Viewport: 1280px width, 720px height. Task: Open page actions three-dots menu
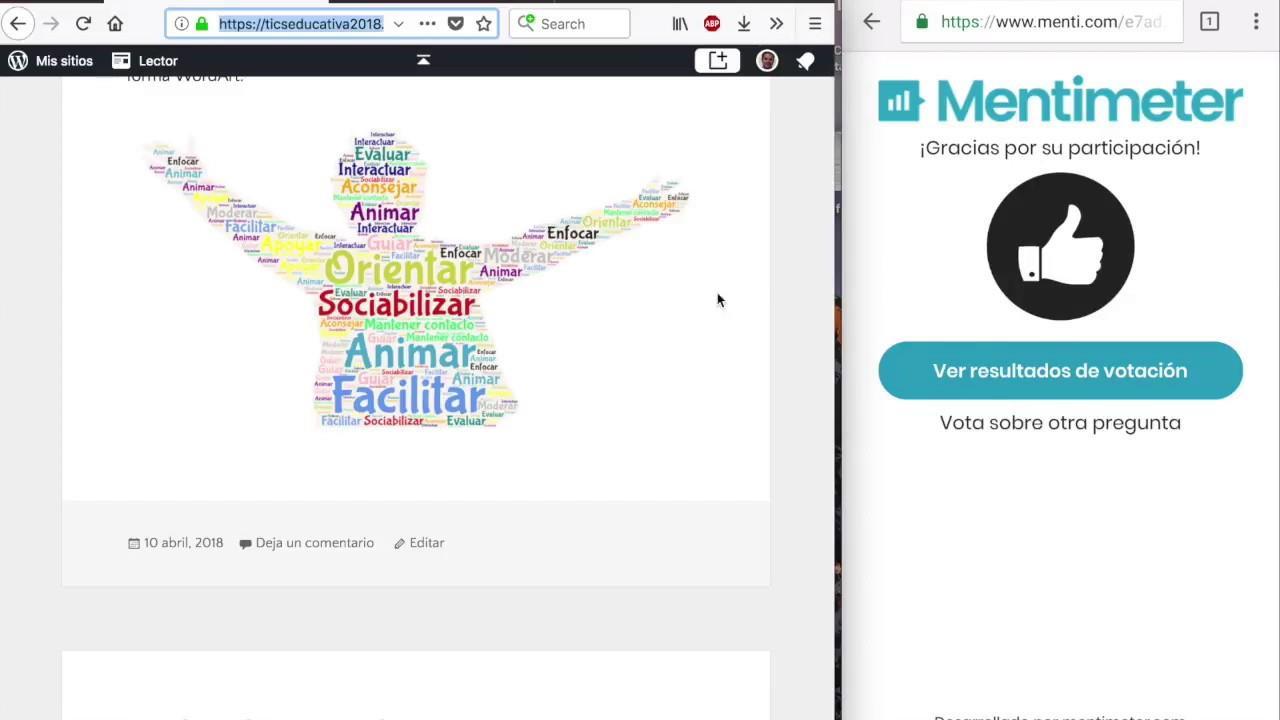[427, 24]
